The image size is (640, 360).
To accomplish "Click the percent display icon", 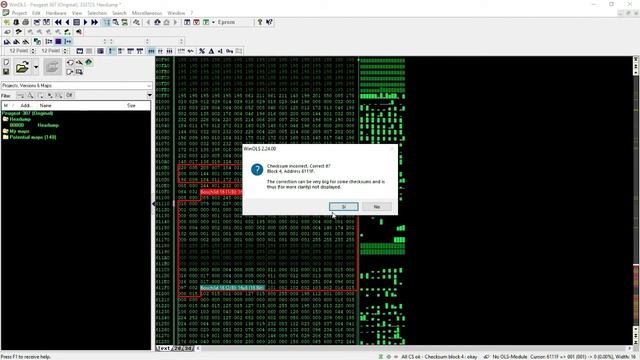I will [x=202, y=51].
